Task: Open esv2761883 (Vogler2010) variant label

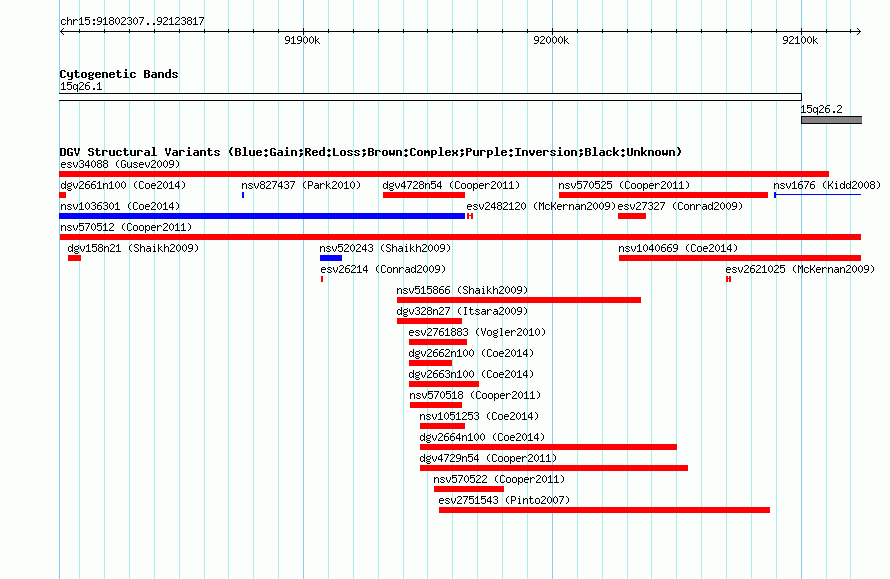Action: pos(477,332)
